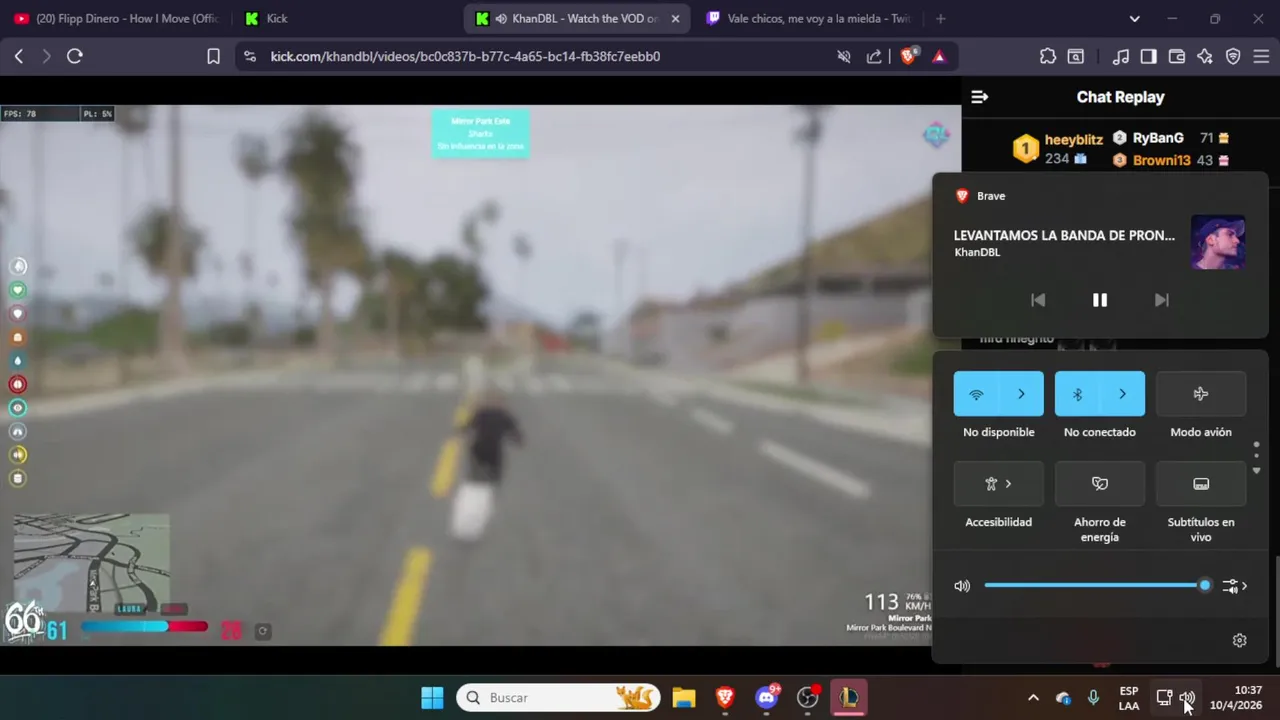
Task: Enable Modo avión
Action: pyautogui.click(x=1201, y=394)
